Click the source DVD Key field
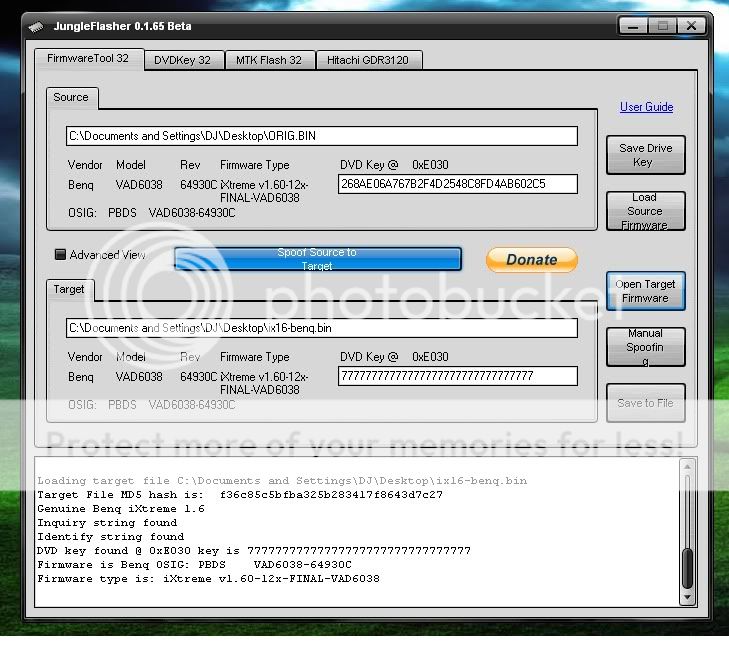This screenshot has height=646, width=729. (x=457, y=184)
